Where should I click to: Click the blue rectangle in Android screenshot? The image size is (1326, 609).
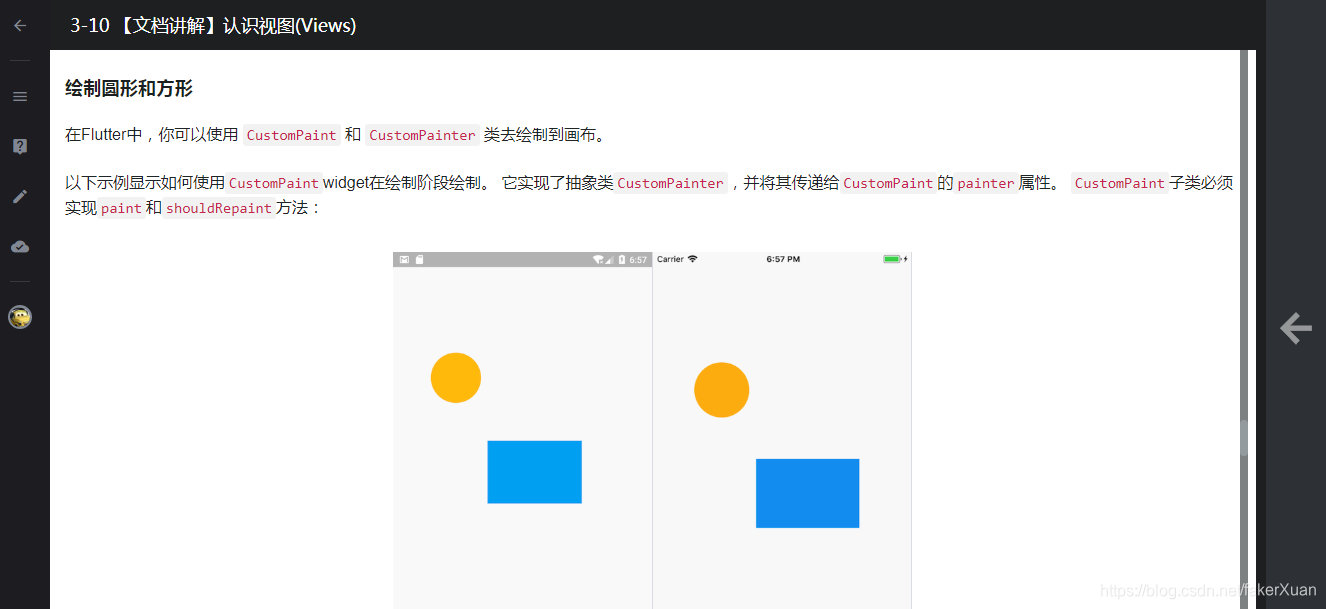(534, 472)
